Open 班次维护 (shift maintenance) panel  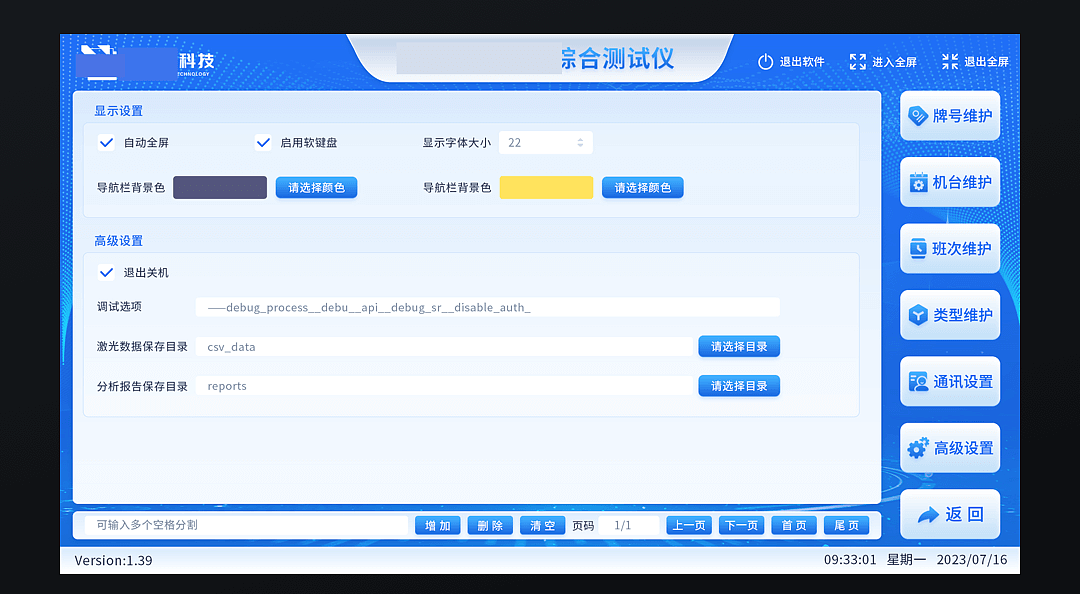(949, 248)
